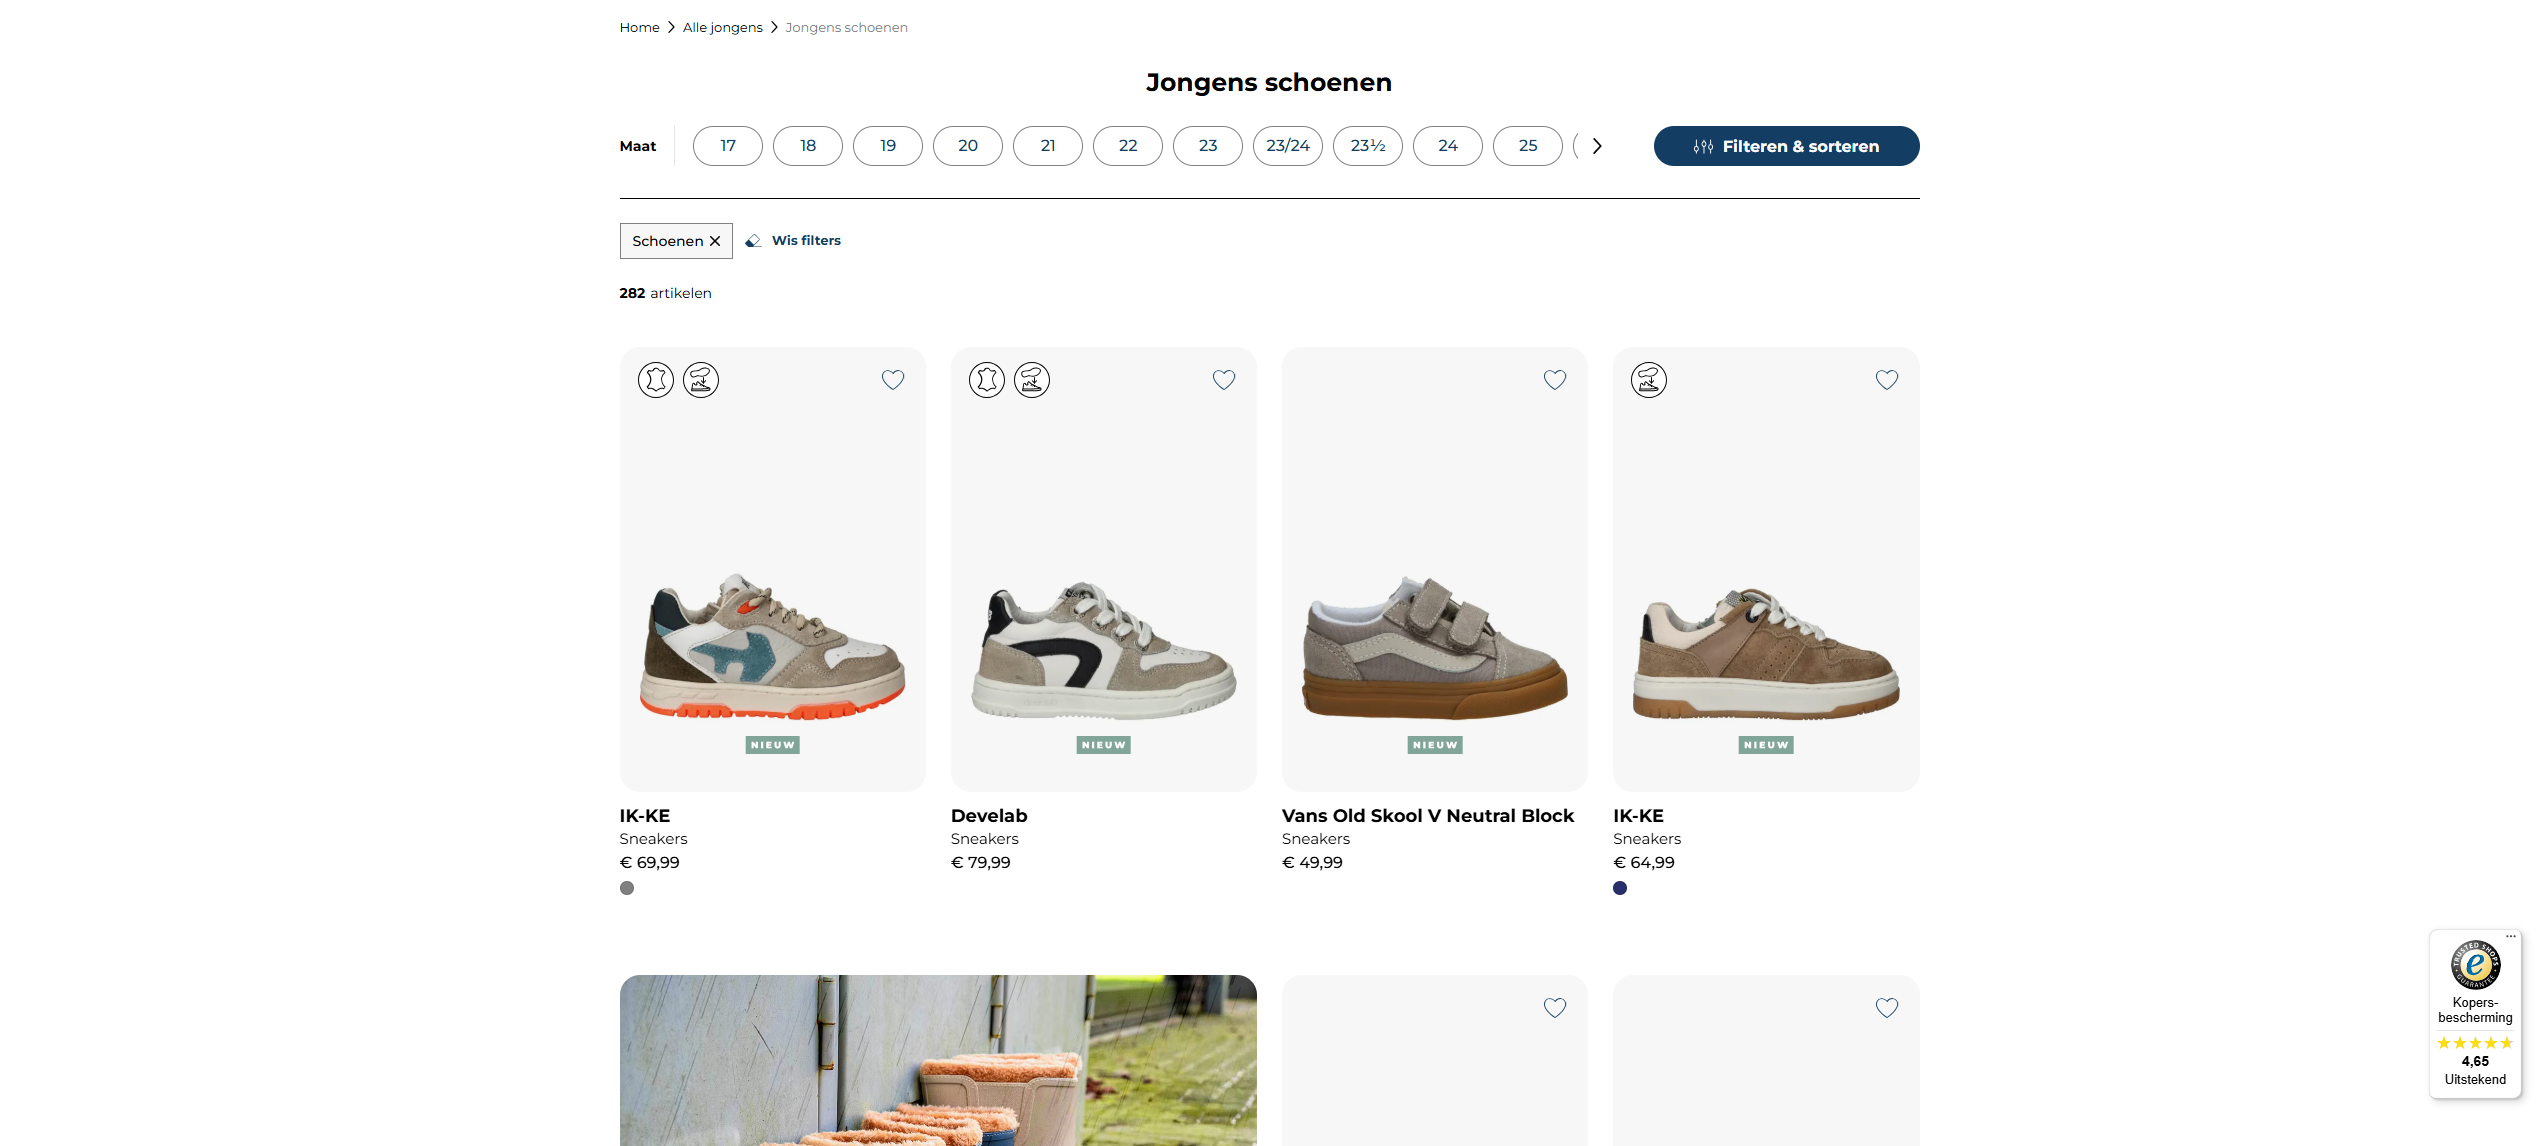2539x1146 pixels.
Task: Open Alle jongens breadcrumb
Action: tap(722, 27)
